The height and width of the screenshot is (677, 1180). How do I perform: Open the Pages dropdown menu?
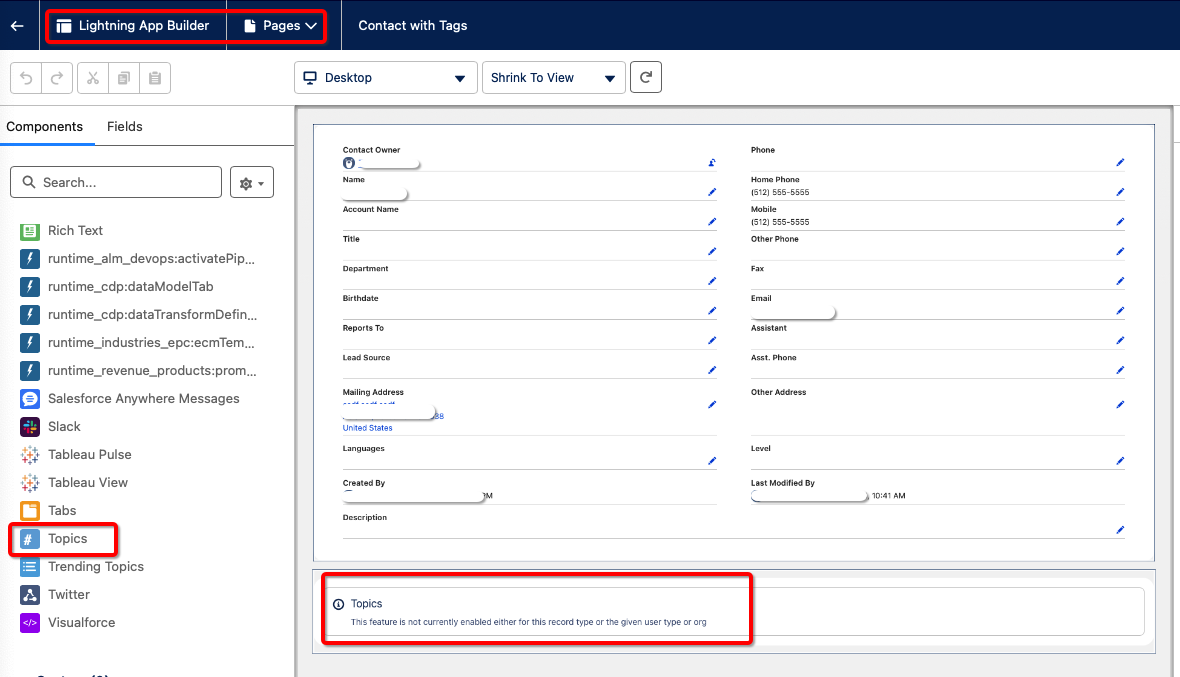[x=281, y=26]
